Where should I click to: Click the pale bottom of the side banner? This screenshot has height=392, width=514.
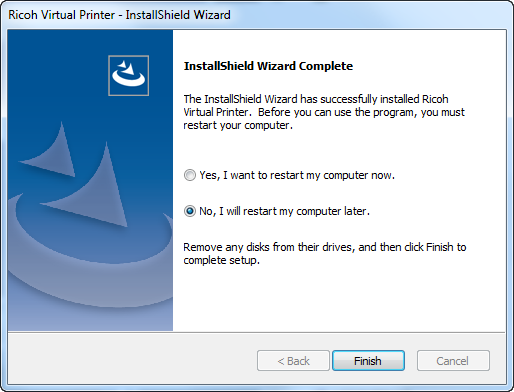click(x=90, y=318)
